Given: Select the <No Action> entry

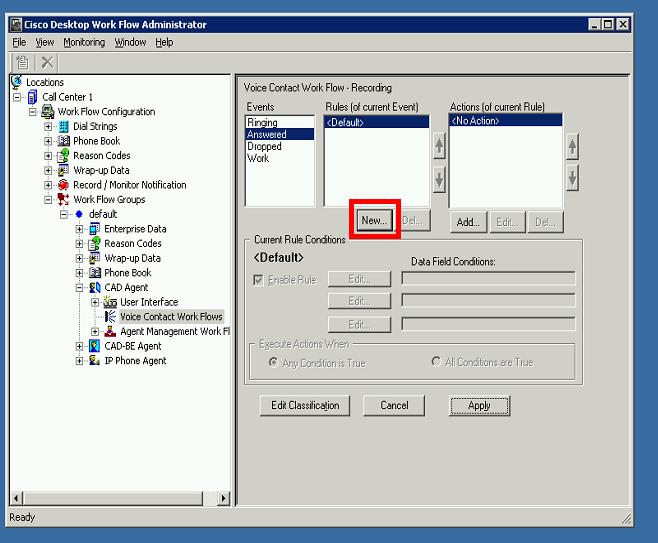Looking at the screenshot, I should [506, 121].
